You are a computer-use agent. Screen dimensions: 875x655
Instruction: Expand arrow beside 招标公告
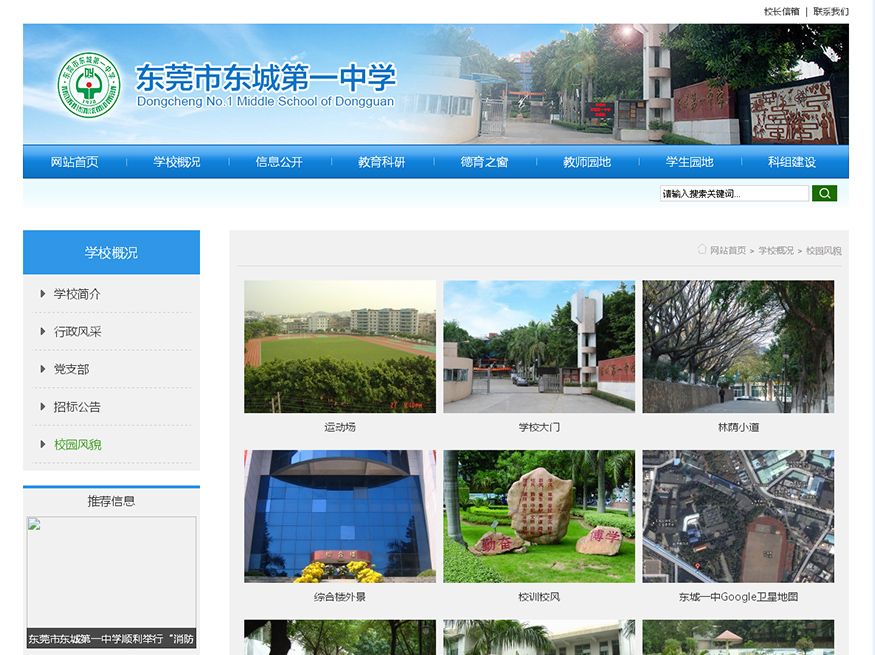(x=42, y=407)
